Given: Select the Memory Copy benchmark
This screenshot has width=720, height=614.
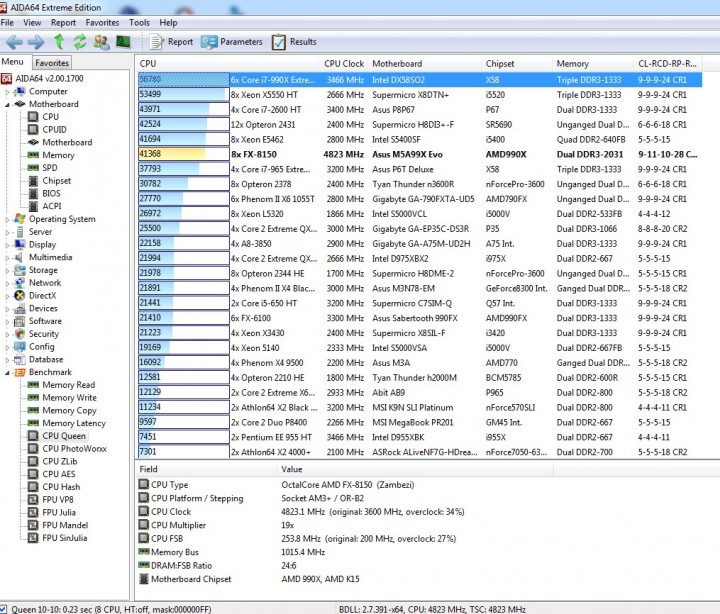Looking at the screenshot, I should click(x=69, y=411).
